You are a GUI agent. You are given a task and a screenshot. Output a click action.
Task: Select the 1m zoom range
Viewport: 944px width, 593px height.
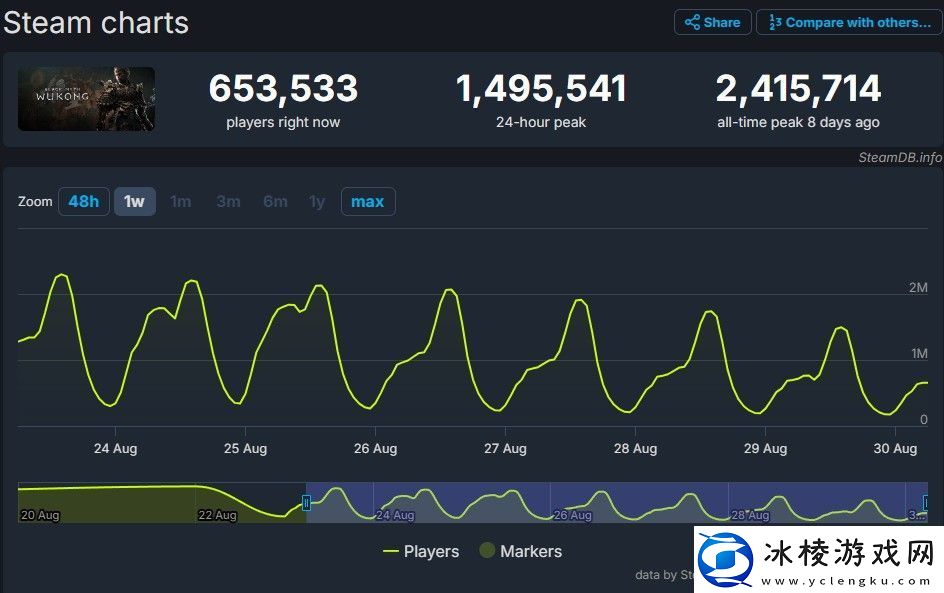[181, 201]
